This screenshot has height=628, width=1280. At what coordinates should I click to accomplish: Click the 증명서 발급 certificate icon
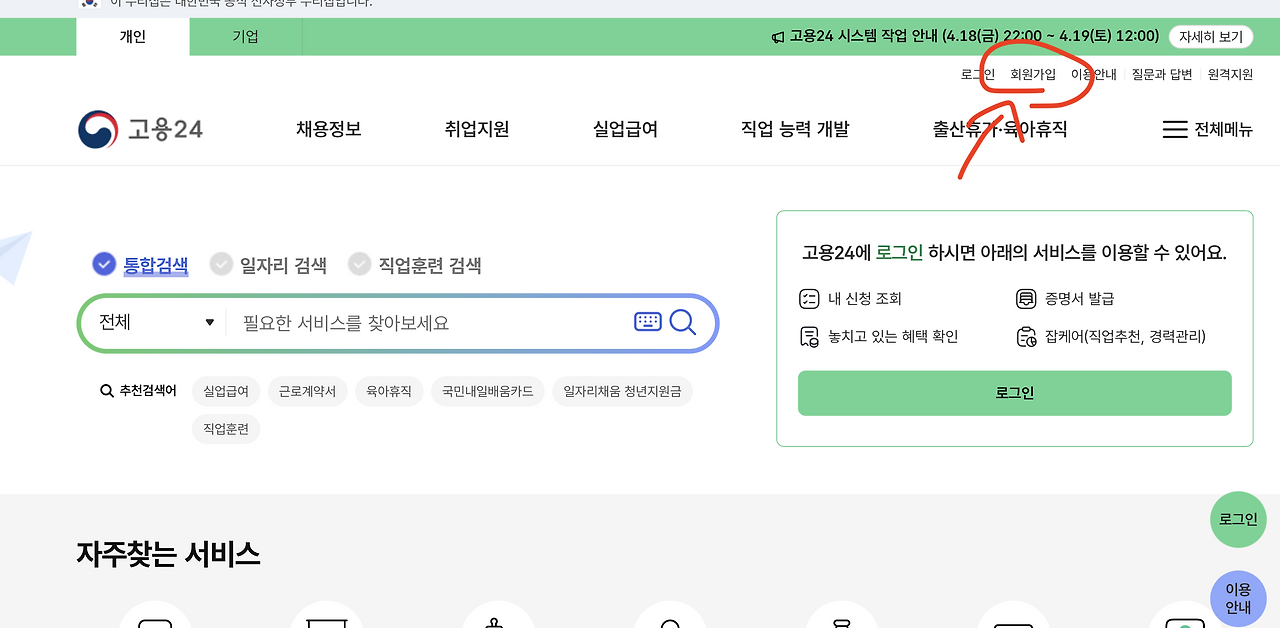coord(1026,299)
